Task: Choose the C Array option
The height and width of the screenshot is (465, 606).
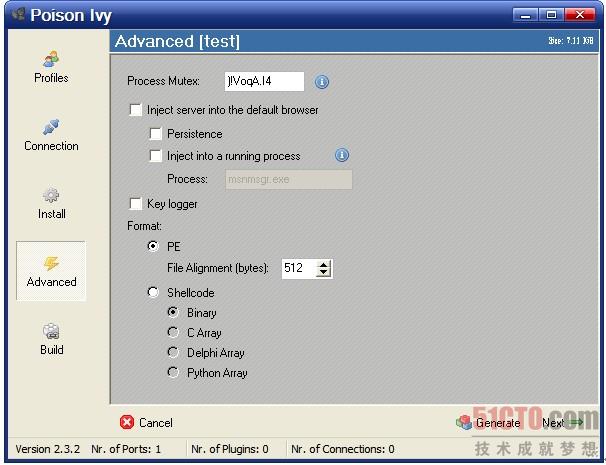Action: [x=173, y=332]
